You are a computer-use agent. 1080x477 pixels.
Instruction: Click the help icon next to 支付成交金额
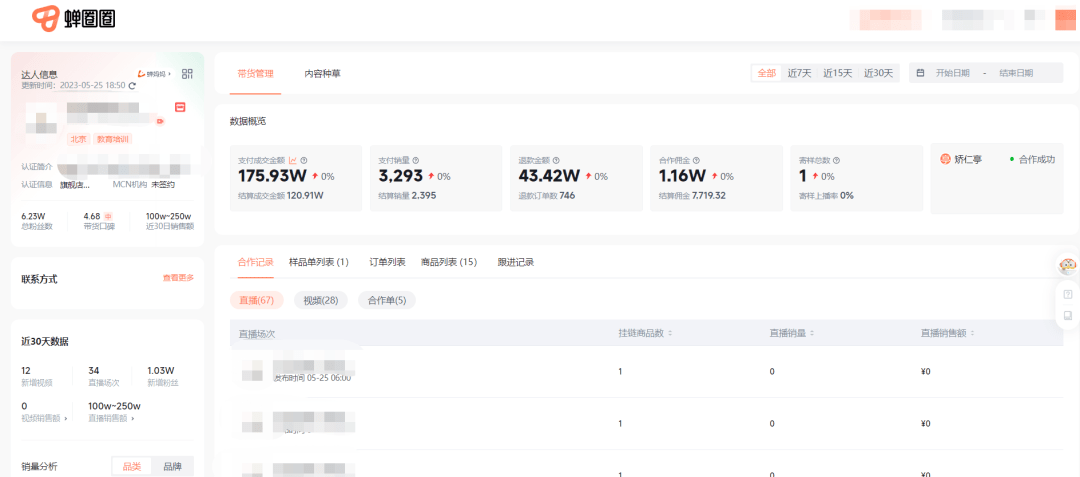pyautogui.click(x=304, y=160)
